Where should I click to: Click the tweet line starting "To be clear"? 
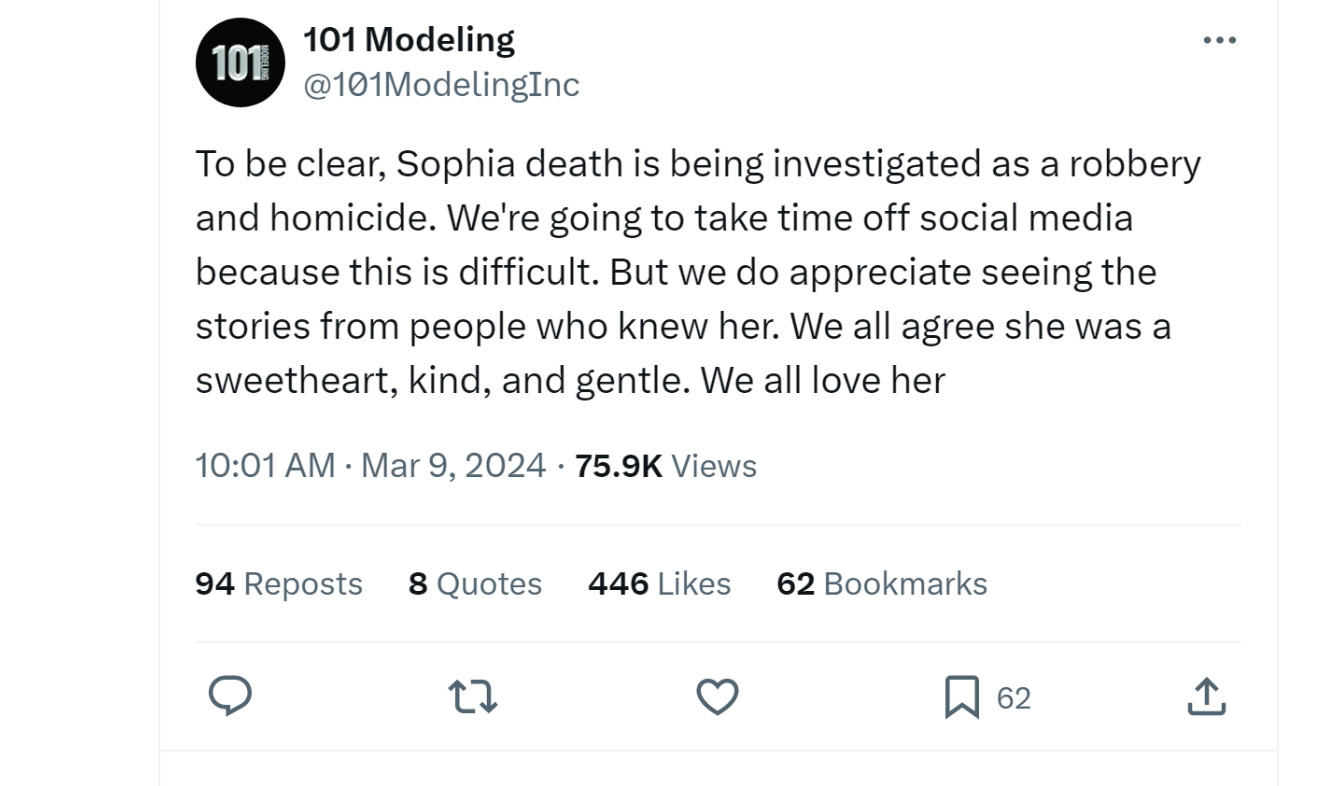click(x=697, y=164)
